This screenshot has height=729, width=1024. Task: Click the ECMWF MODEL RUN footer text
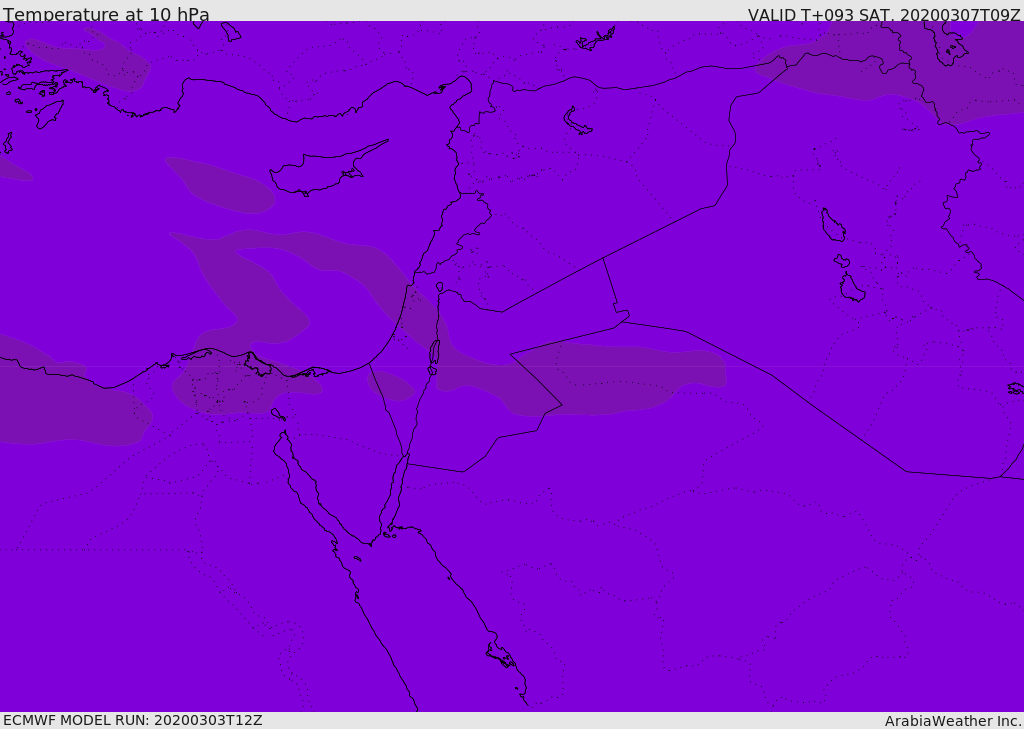pyautogui.click(x=133, y=721)
